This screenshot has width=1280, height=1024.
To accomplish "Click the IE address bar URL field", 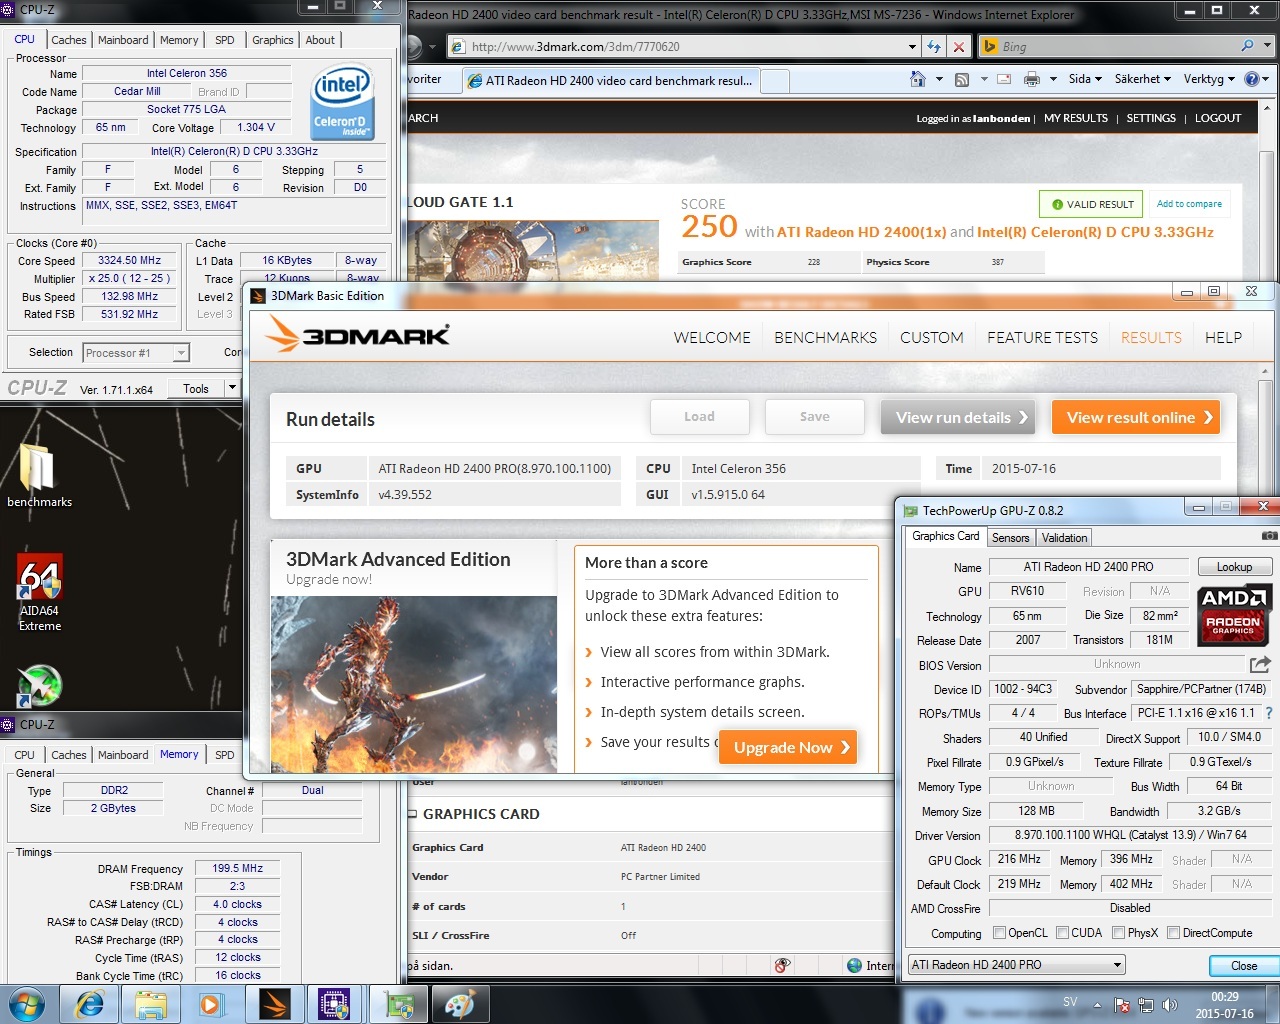I will click(x=684, y=46).
